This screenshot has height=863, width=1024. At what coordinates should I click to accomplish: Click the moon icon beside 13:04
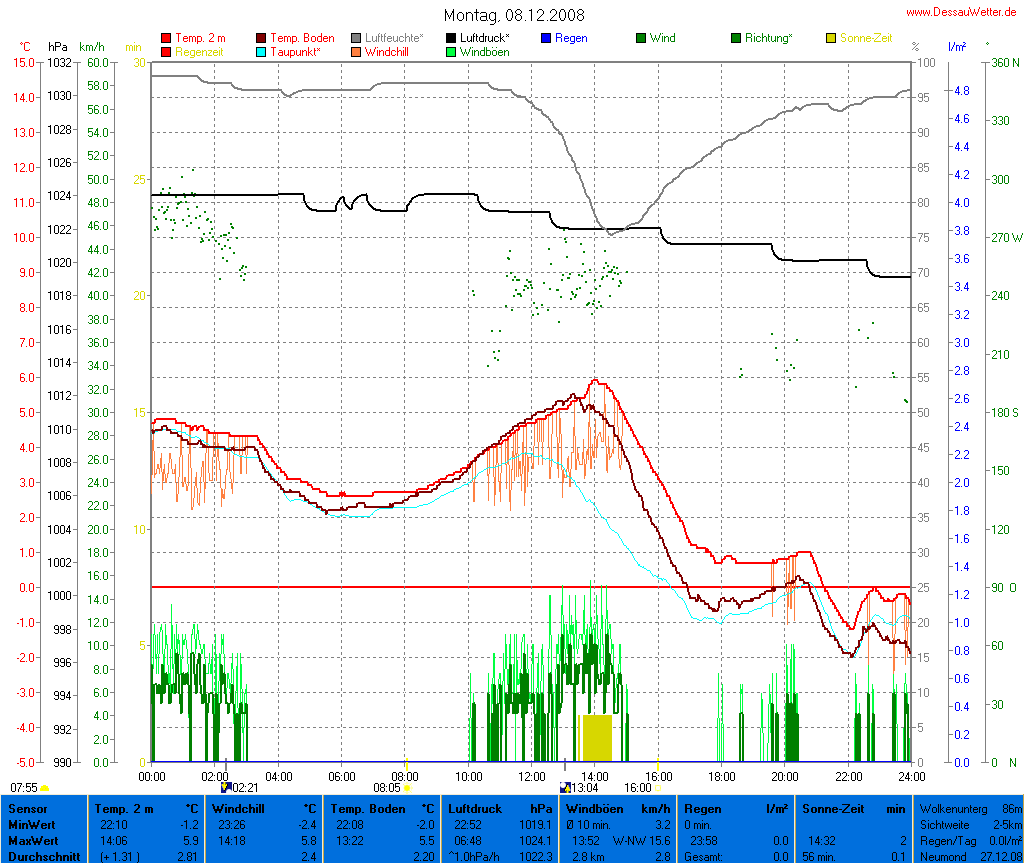click(x=564, y=788)
